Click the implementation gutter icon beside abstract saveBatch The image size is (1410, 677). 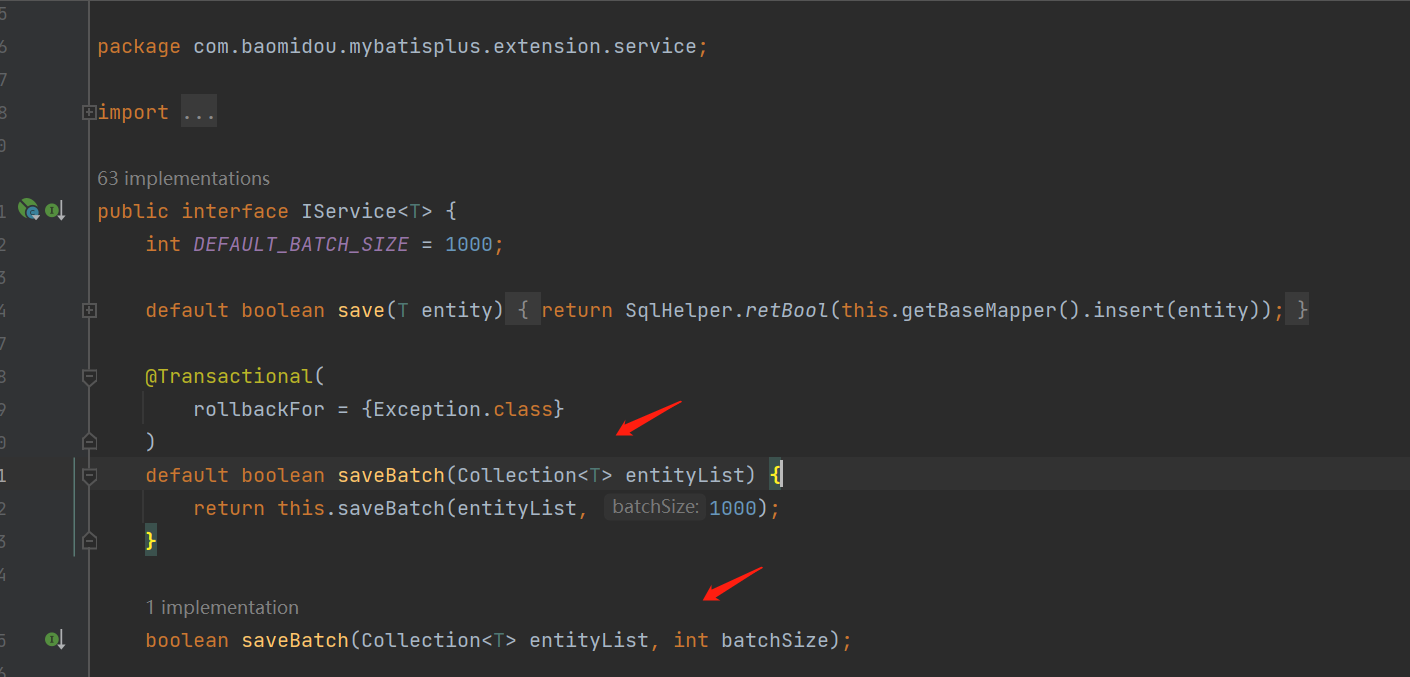[x=55, y=639]
